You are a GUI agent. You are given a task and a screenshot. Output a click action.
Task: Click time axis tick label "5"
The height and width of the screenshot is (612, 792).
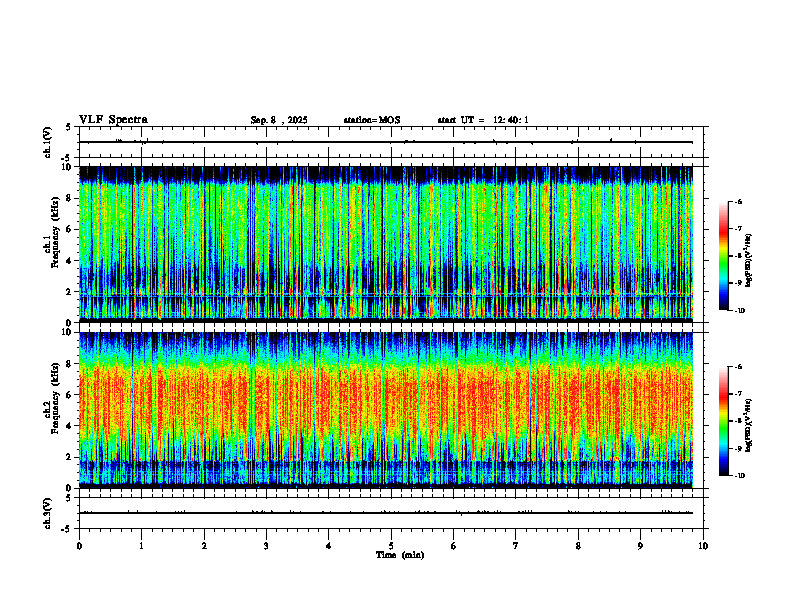(391, 546)
